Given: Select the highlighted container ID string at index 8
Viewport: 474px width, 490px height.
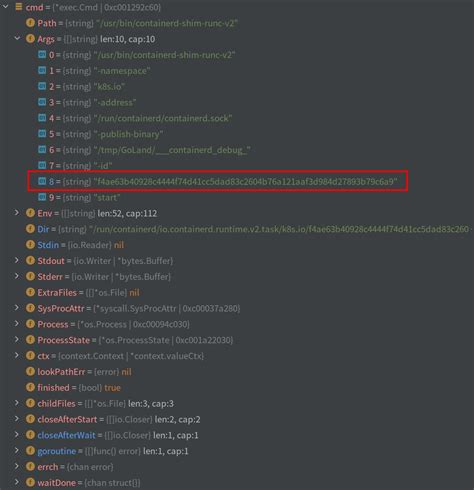Looking at the screenshot, I should (x=218, y=181).
